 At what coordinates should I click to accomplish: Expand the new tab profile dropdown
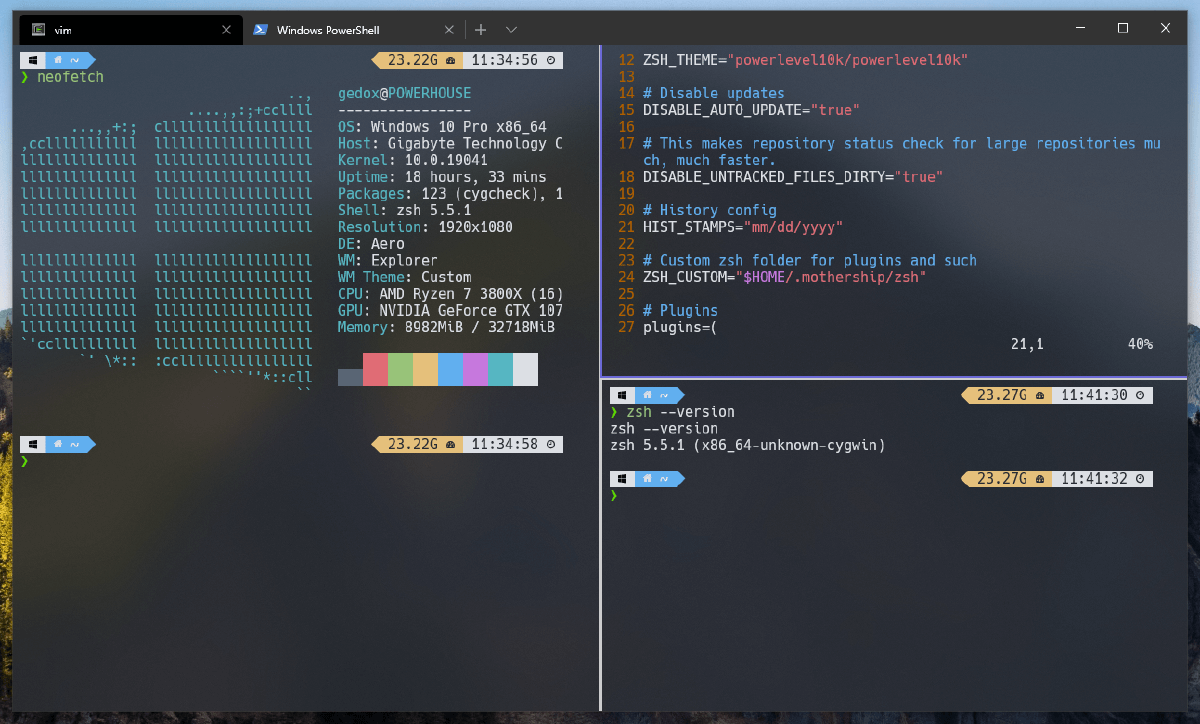tap(511, 30)
